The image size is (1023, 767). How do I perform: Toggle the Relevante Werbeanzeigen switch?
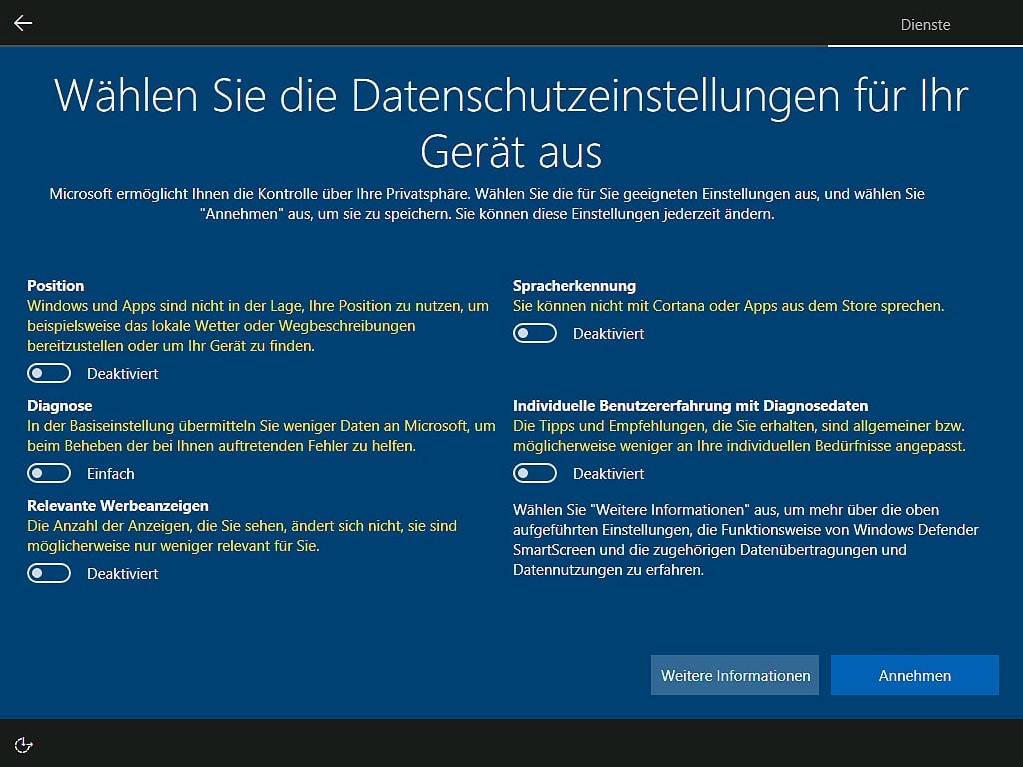(49, 573)
